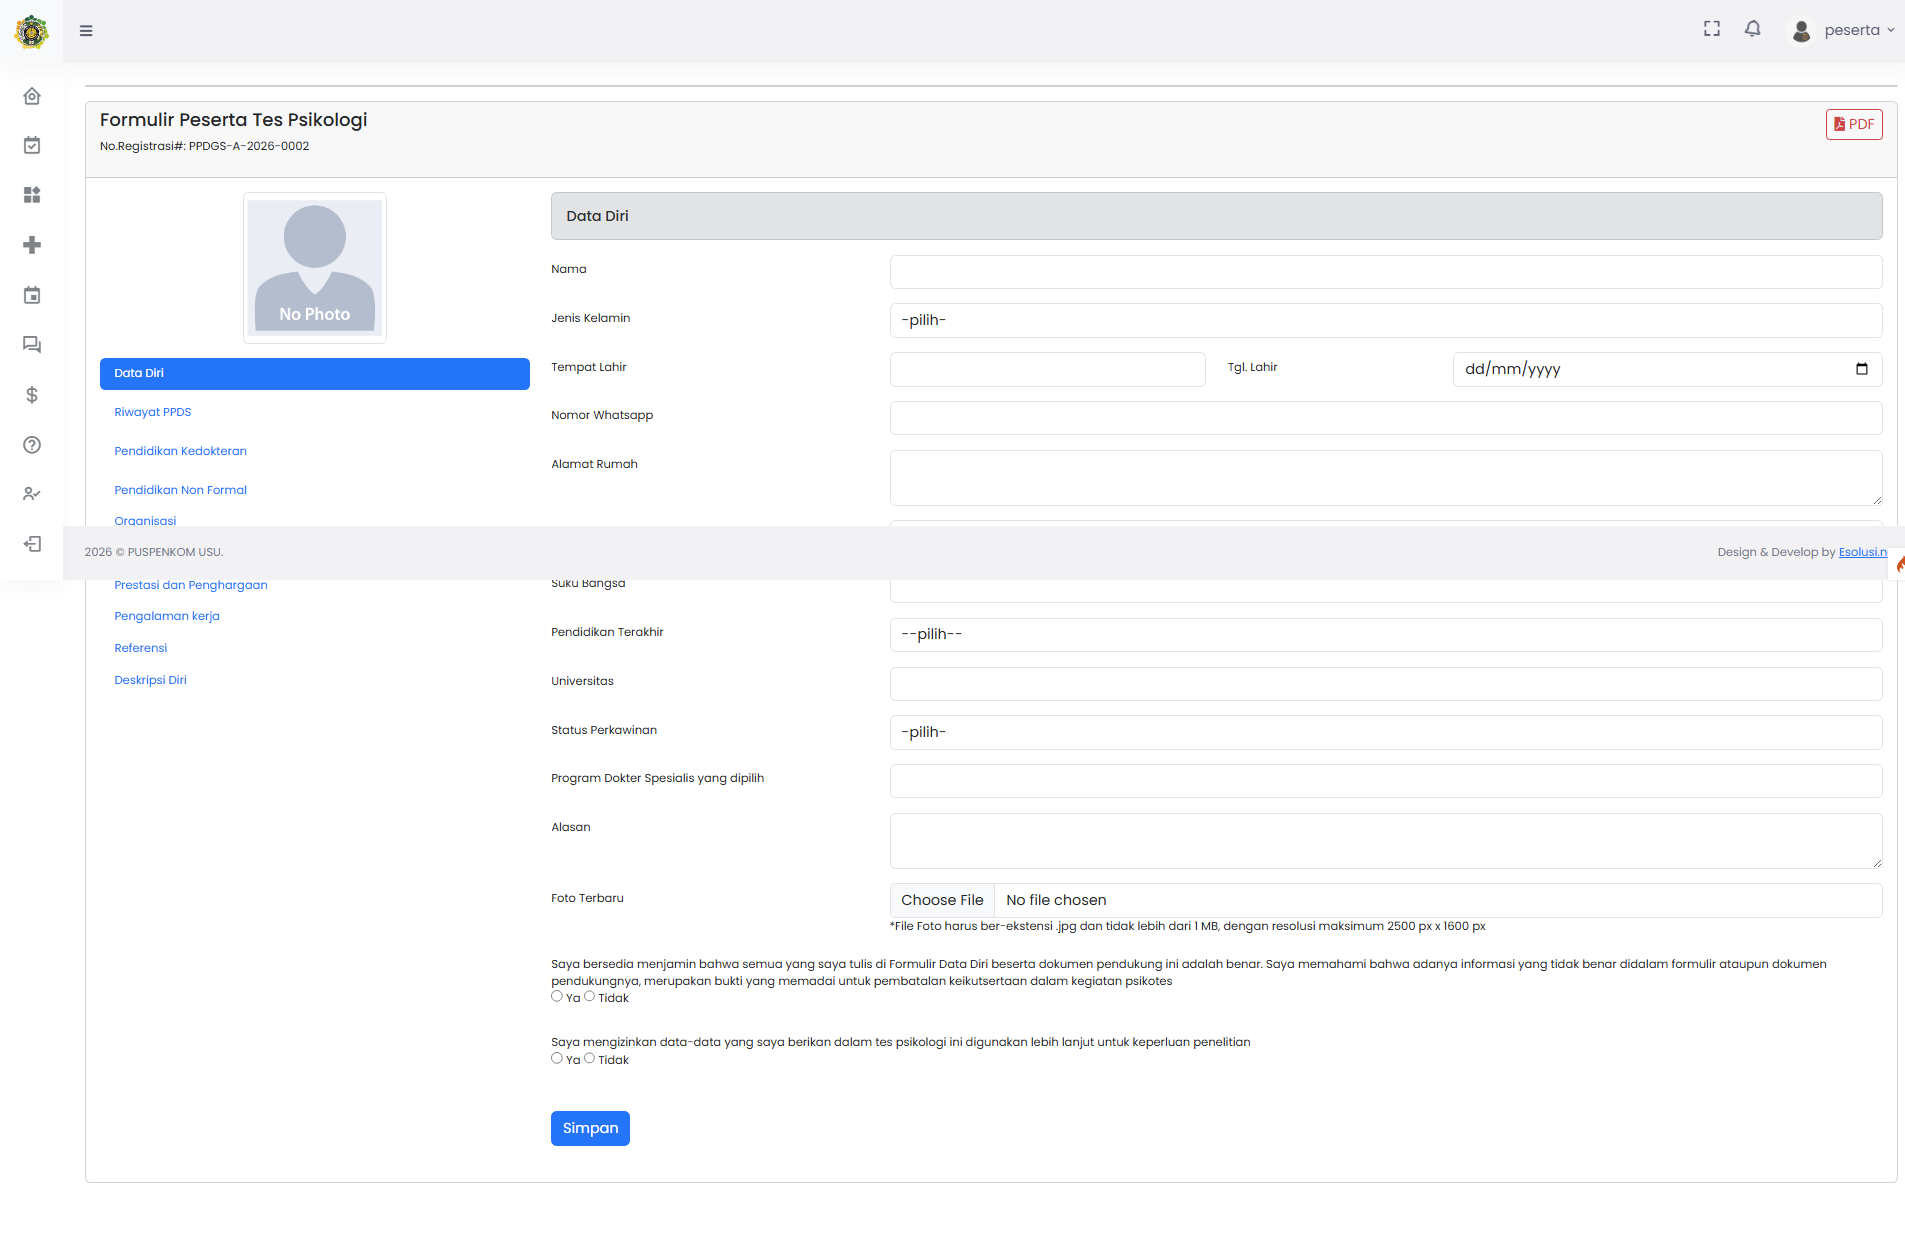Focus the Nama input field
1905x1236 pixels.
pyautogui.click(x=1386, y=272)
